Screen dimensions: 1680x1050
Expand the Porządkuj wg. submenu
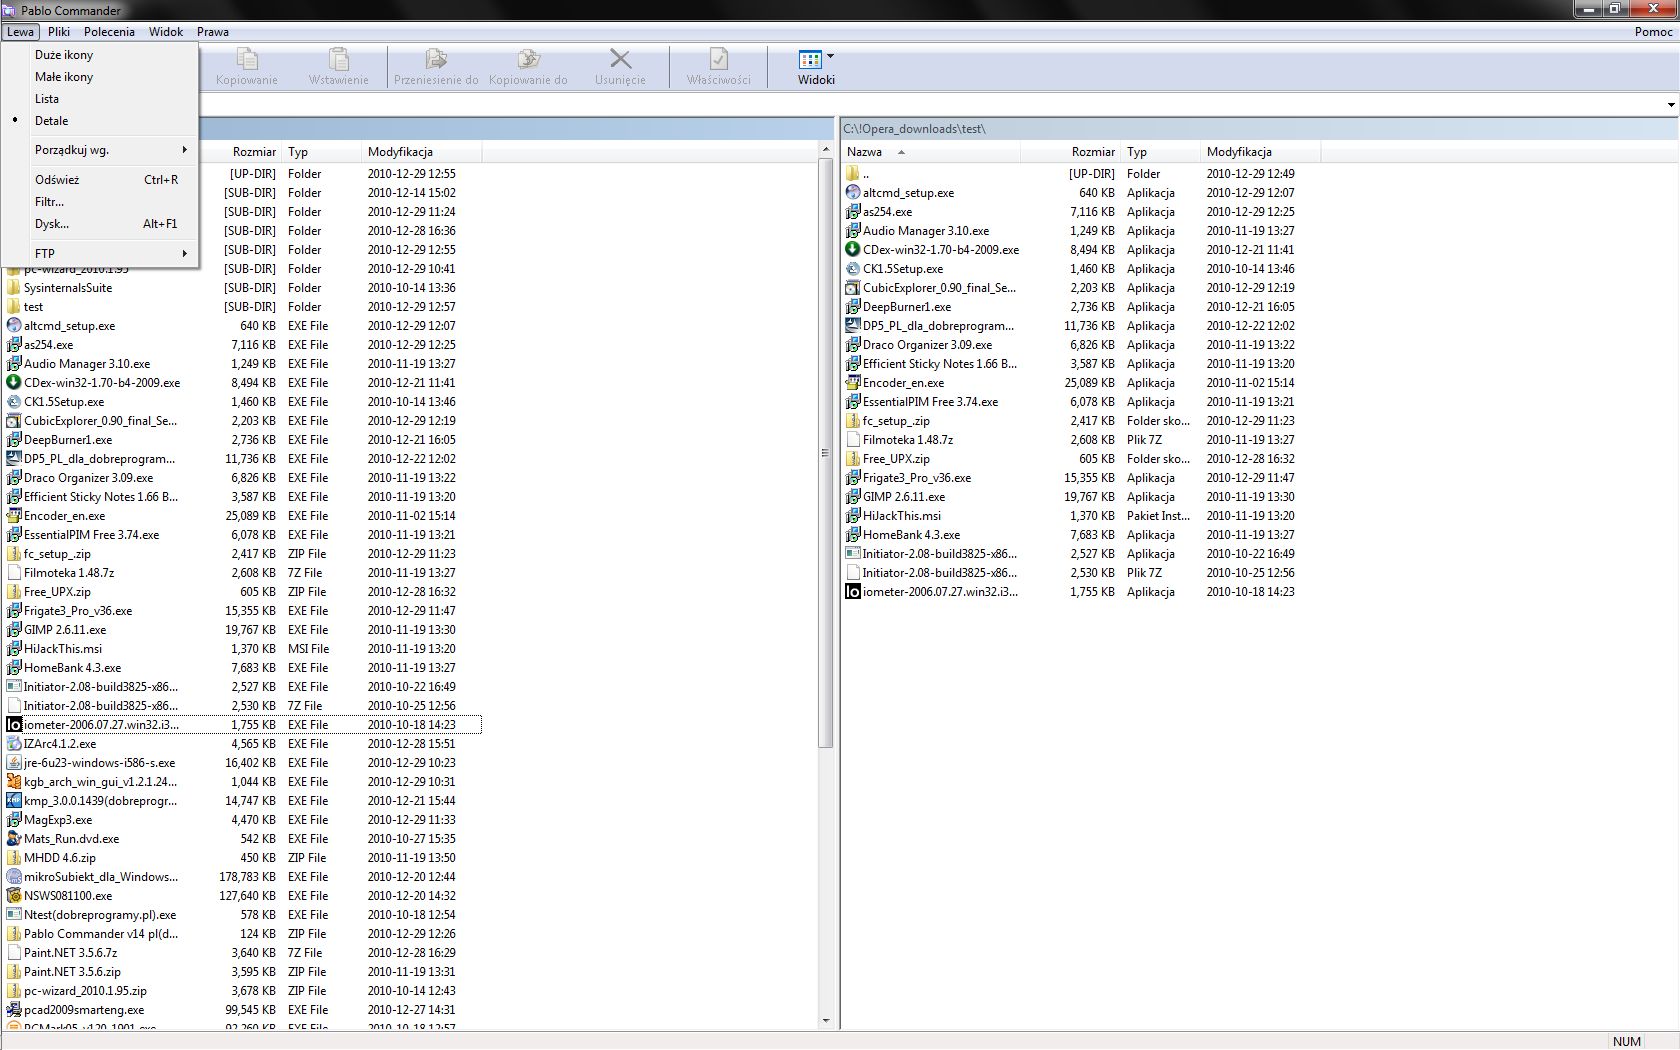point(100,150)
